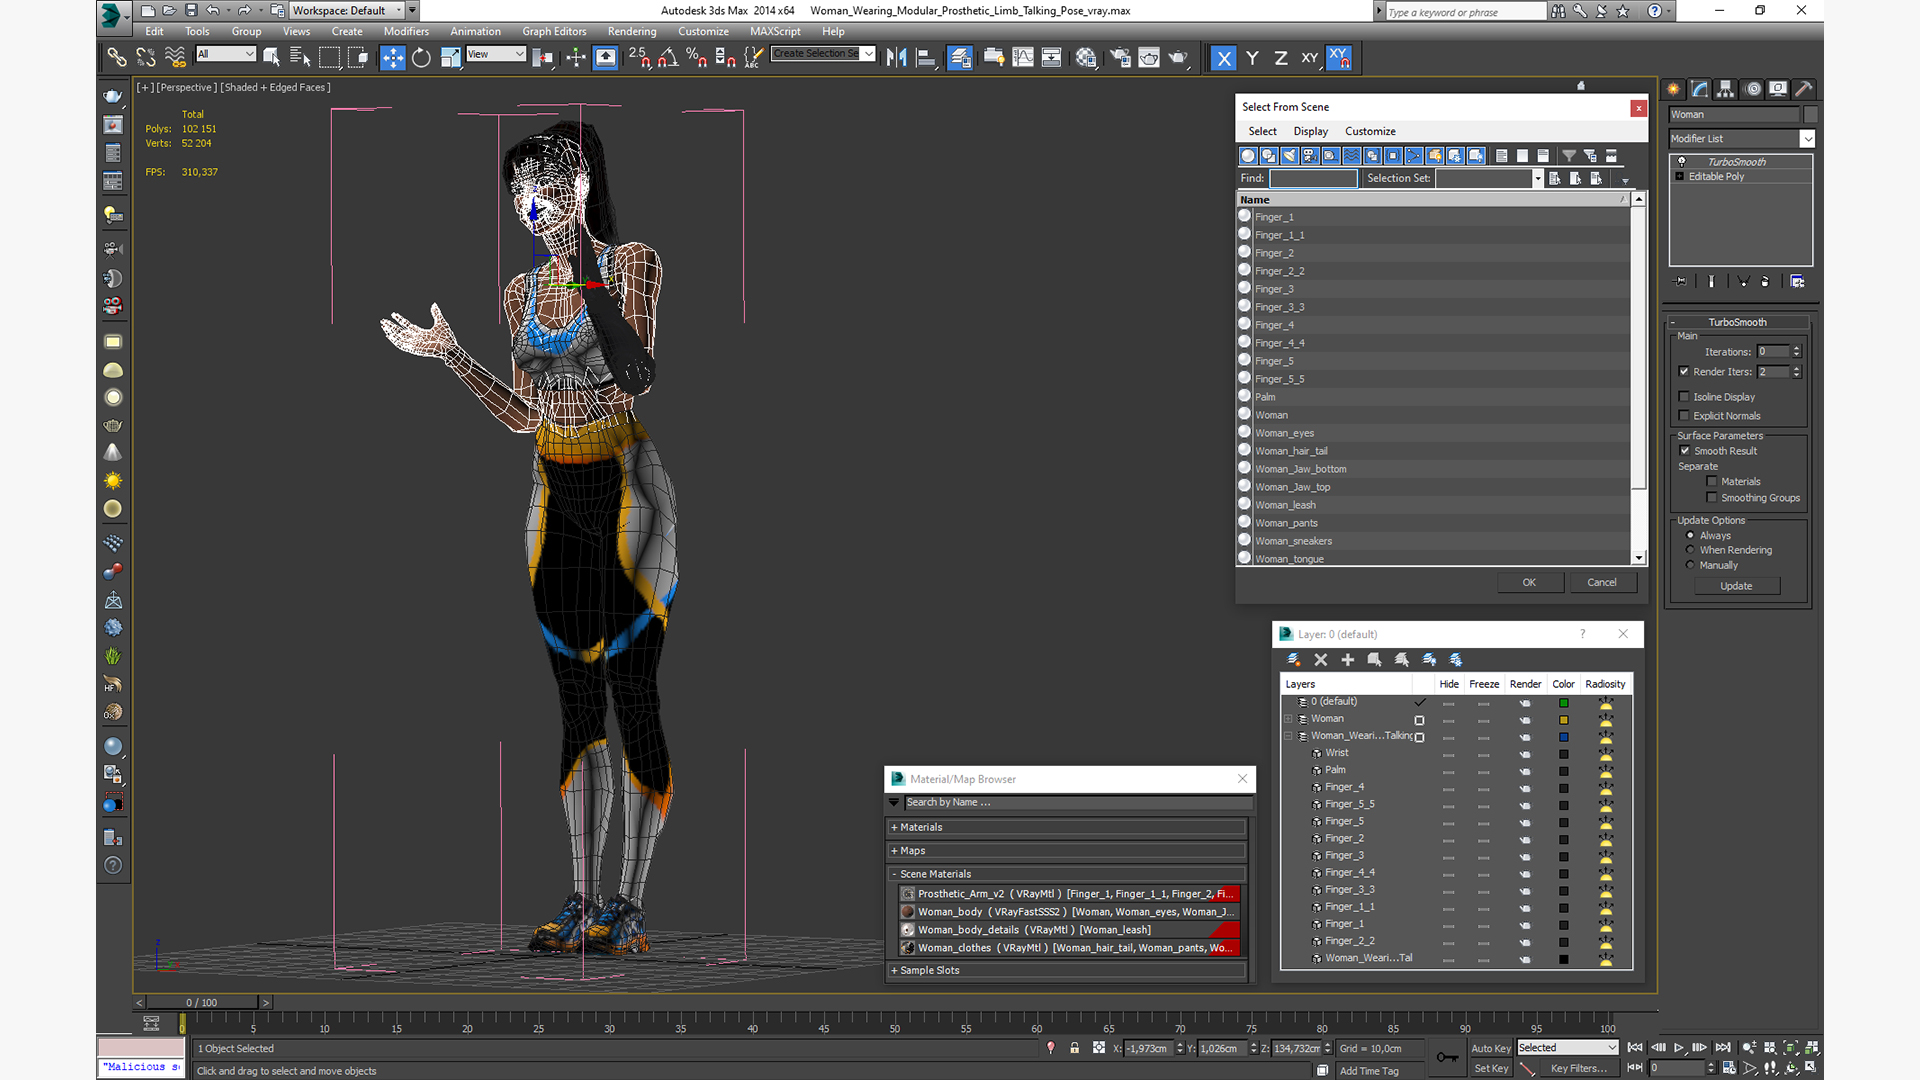
Task: Click the Auto Key button
Action: [x=1491, y=1048]
